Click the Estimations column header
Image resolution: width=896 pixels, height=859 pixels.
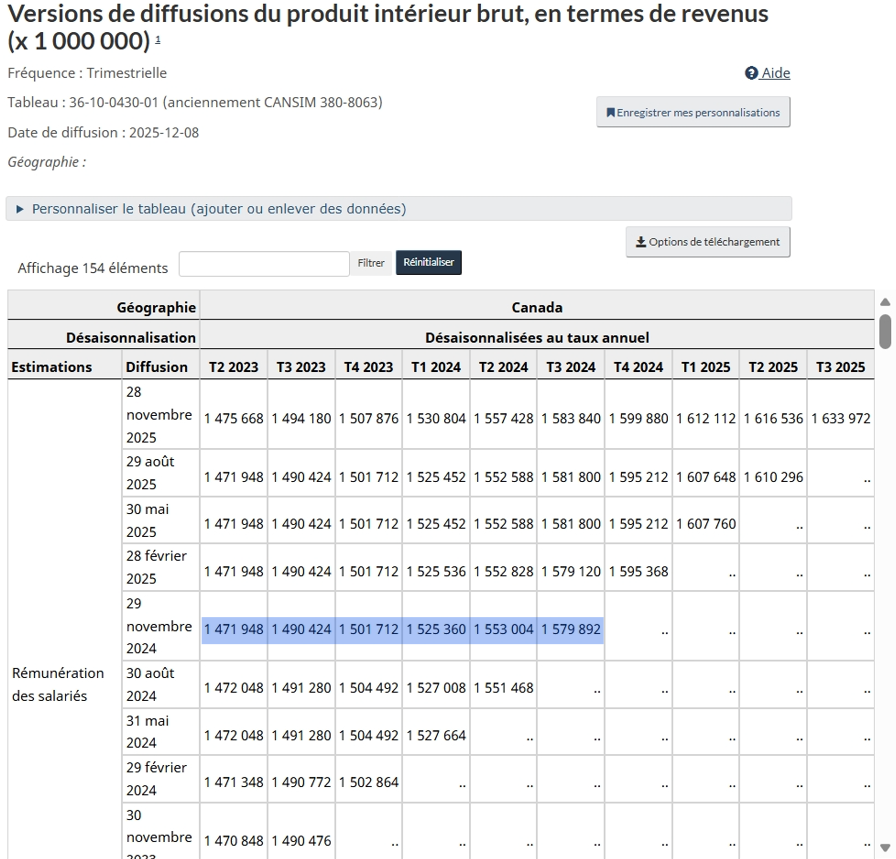52,367
